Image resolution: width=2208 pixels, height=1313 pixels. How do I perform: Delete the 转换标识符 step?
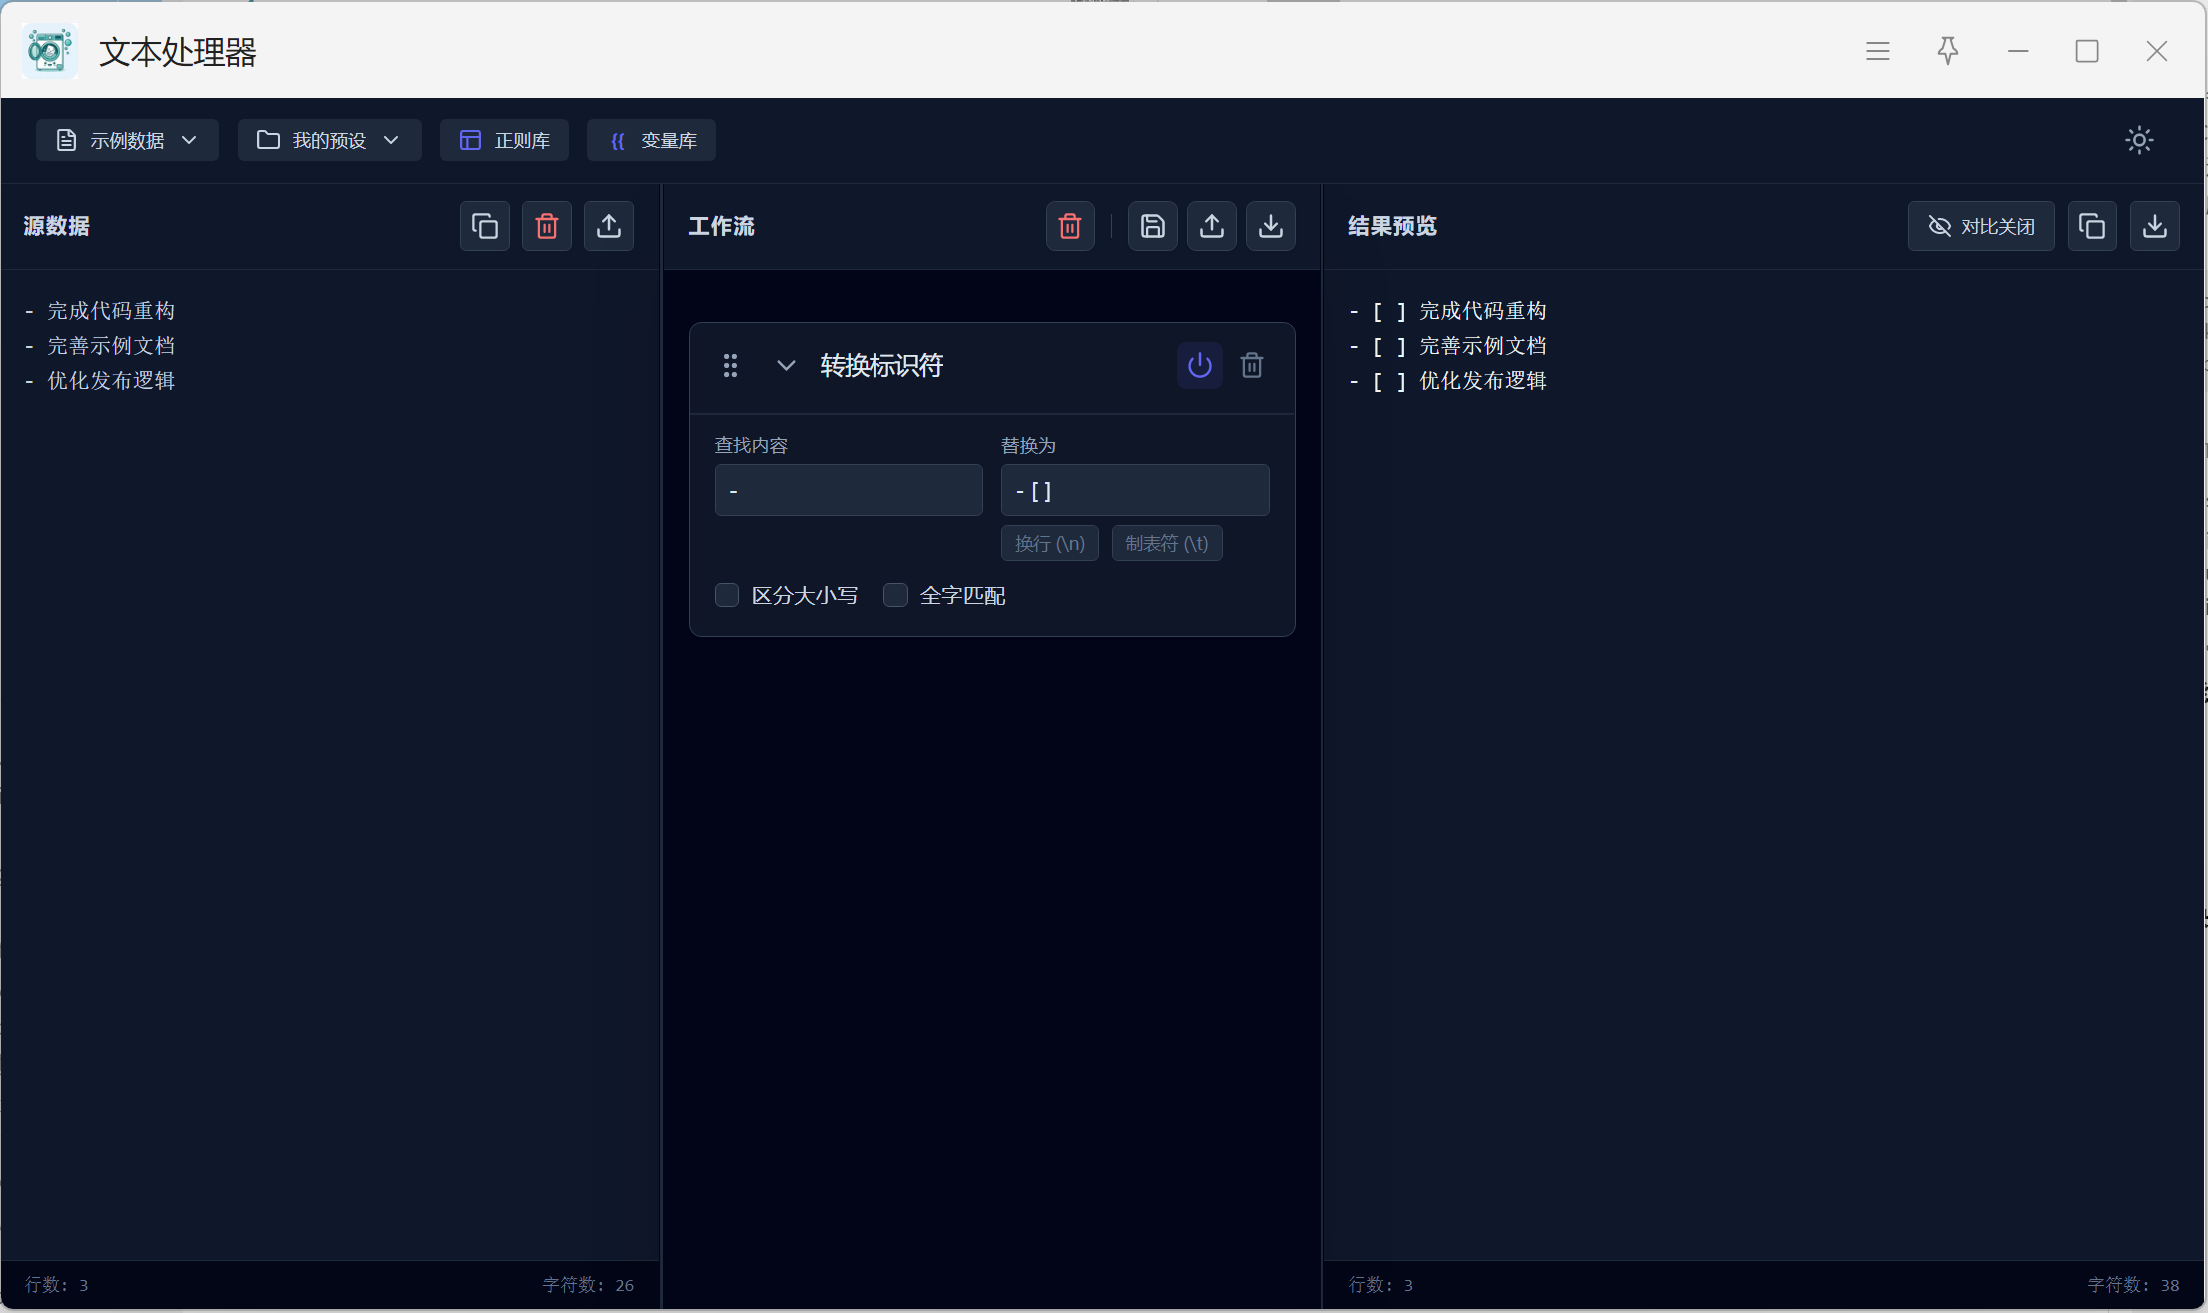click(1252, 365)
